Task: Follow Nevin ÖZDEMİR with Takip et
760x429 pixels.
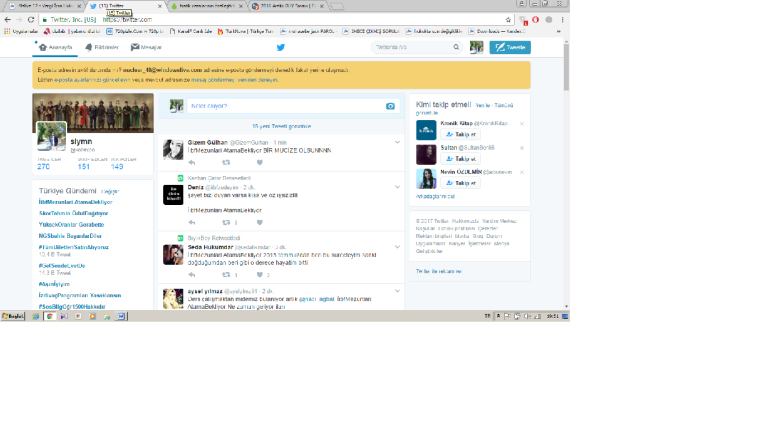Action: (460, 183)
